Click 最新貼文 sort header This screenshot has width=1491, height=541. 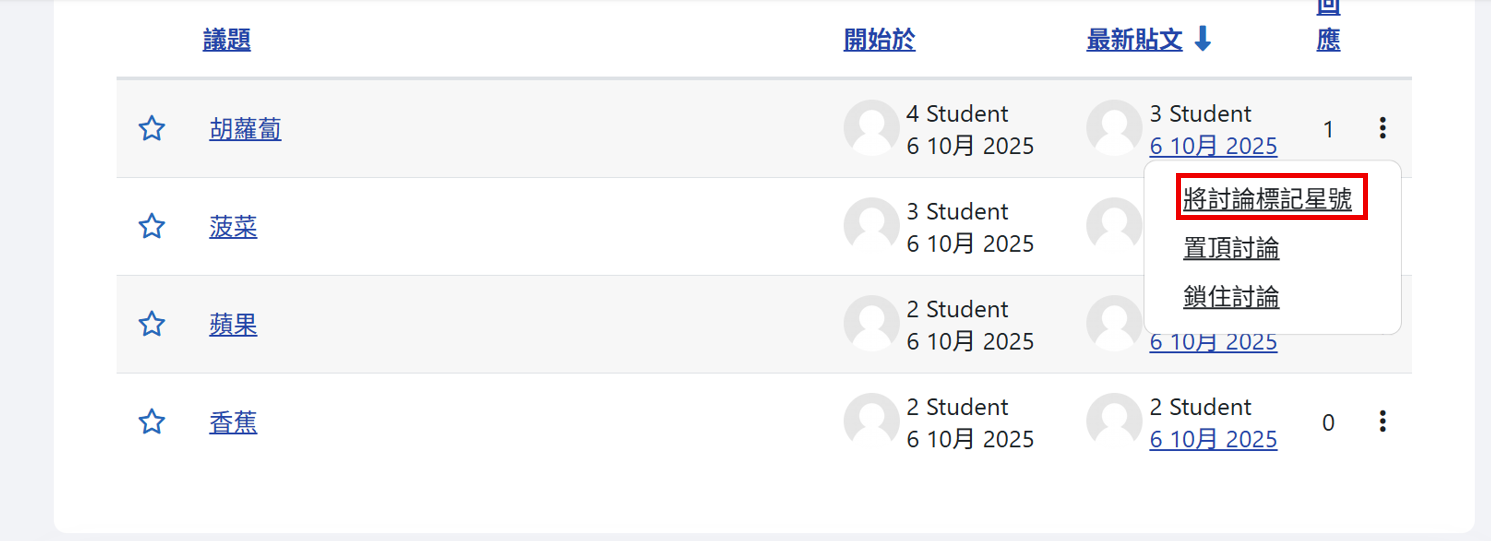coord(1135,40)
